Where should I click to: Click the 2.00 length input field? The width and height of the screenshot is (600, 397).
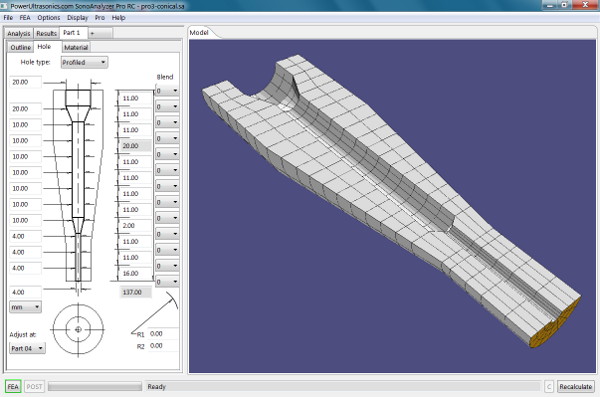click(x=136, y=226)
